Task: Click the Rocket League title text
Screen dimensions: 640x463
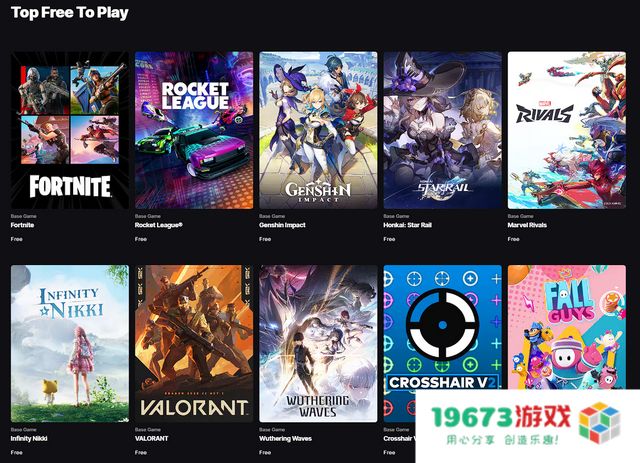Action: click(159, 225)
